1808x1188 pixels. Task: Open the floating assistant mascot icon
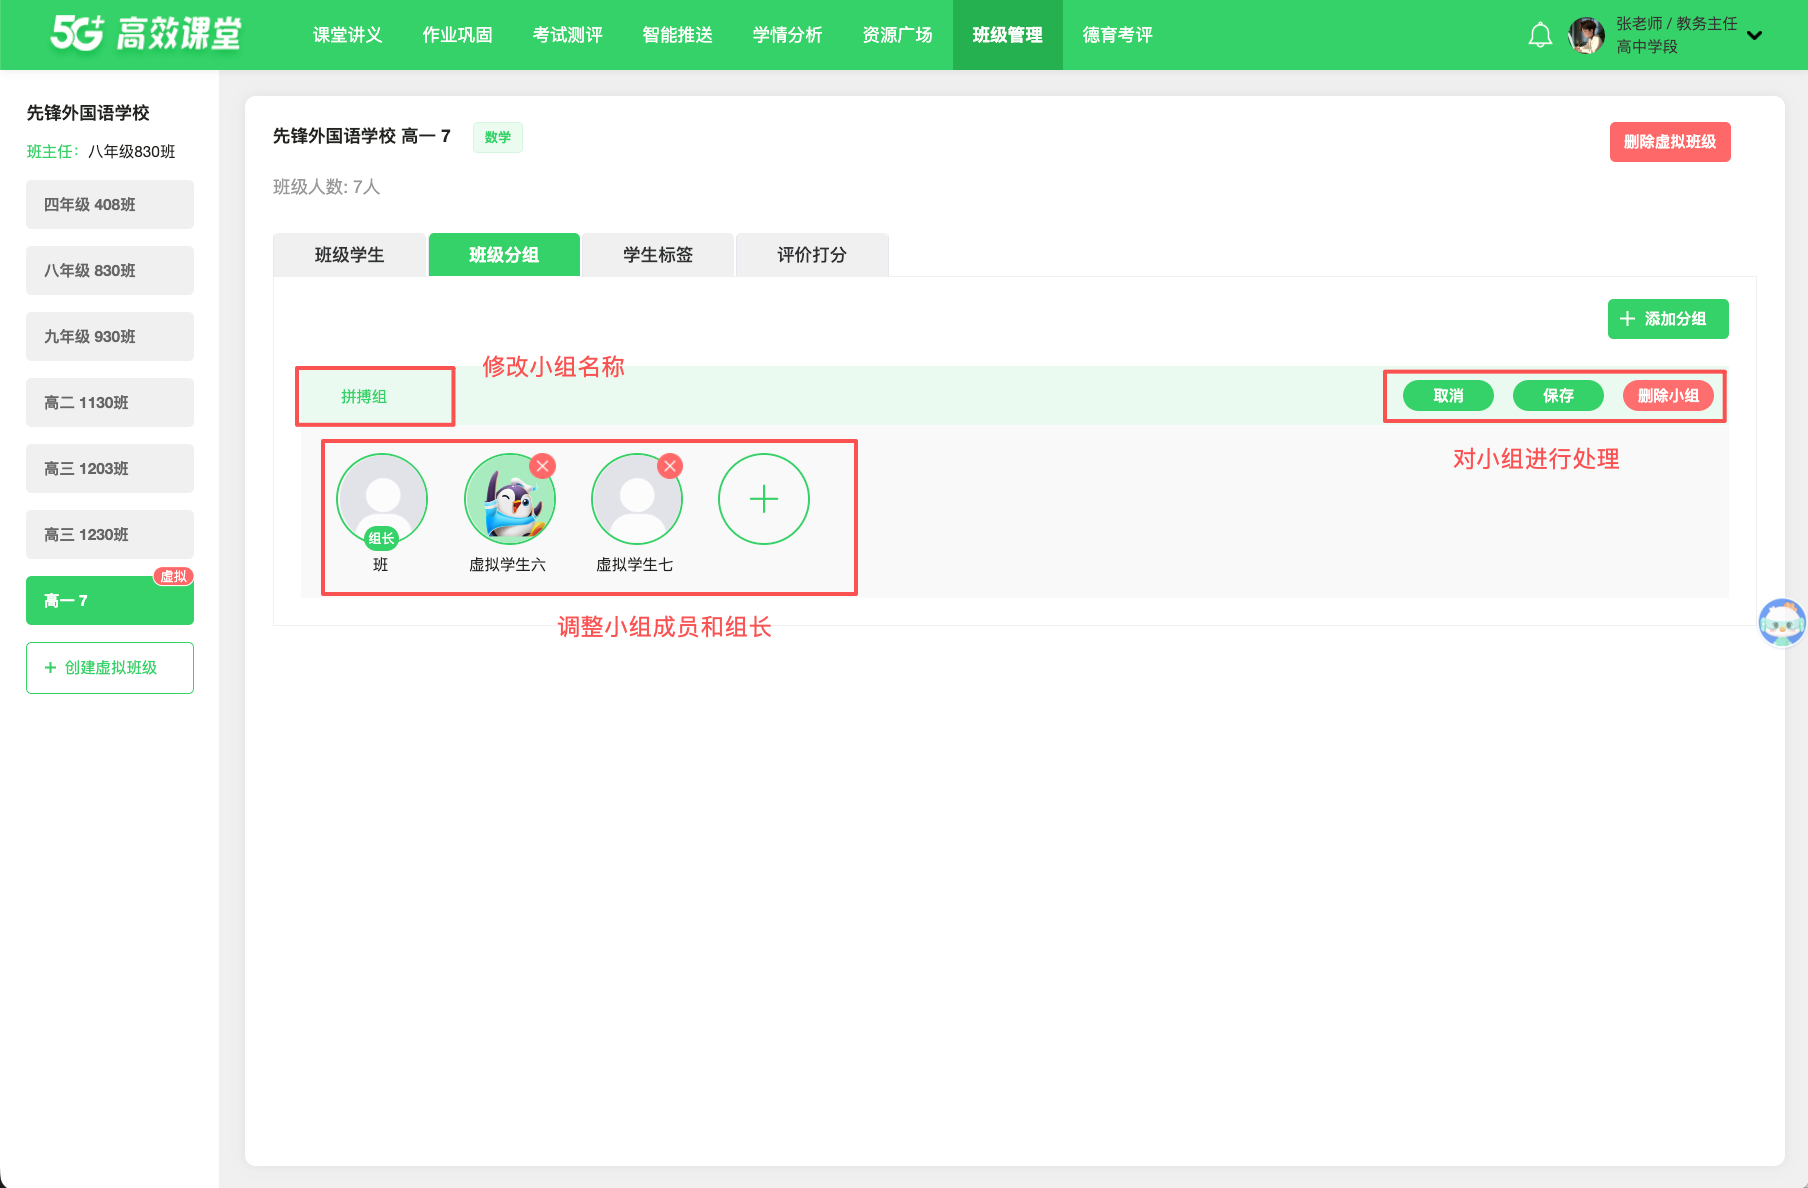point(1782,622)
